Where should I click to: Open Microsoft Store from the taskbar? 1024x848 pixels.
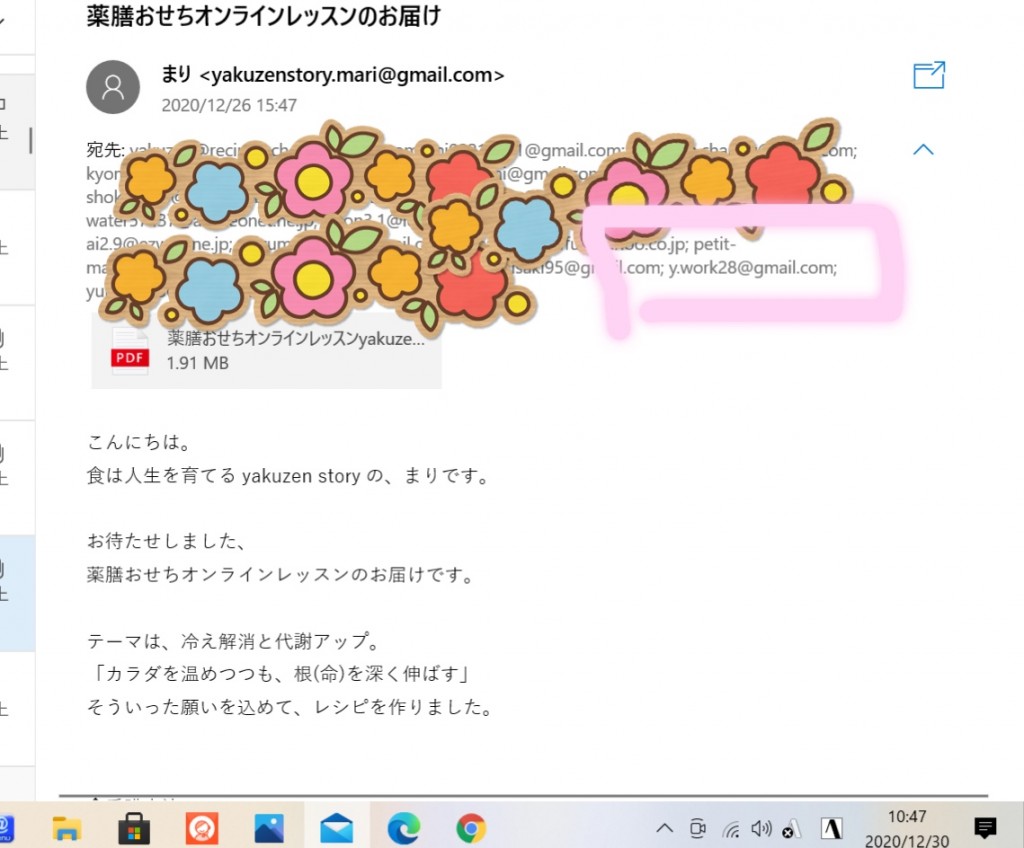(134, 828)
